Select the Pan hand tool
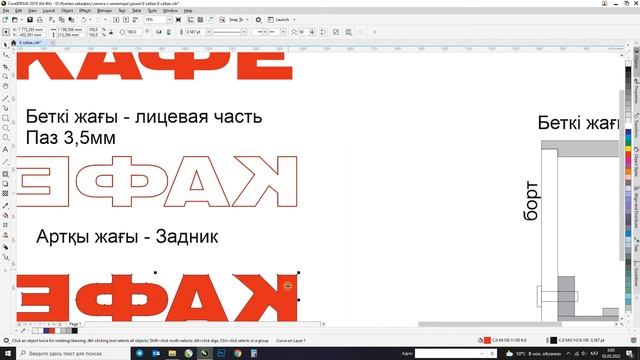The width and height of the screenshot is (640, 360). tap(5, 86)
